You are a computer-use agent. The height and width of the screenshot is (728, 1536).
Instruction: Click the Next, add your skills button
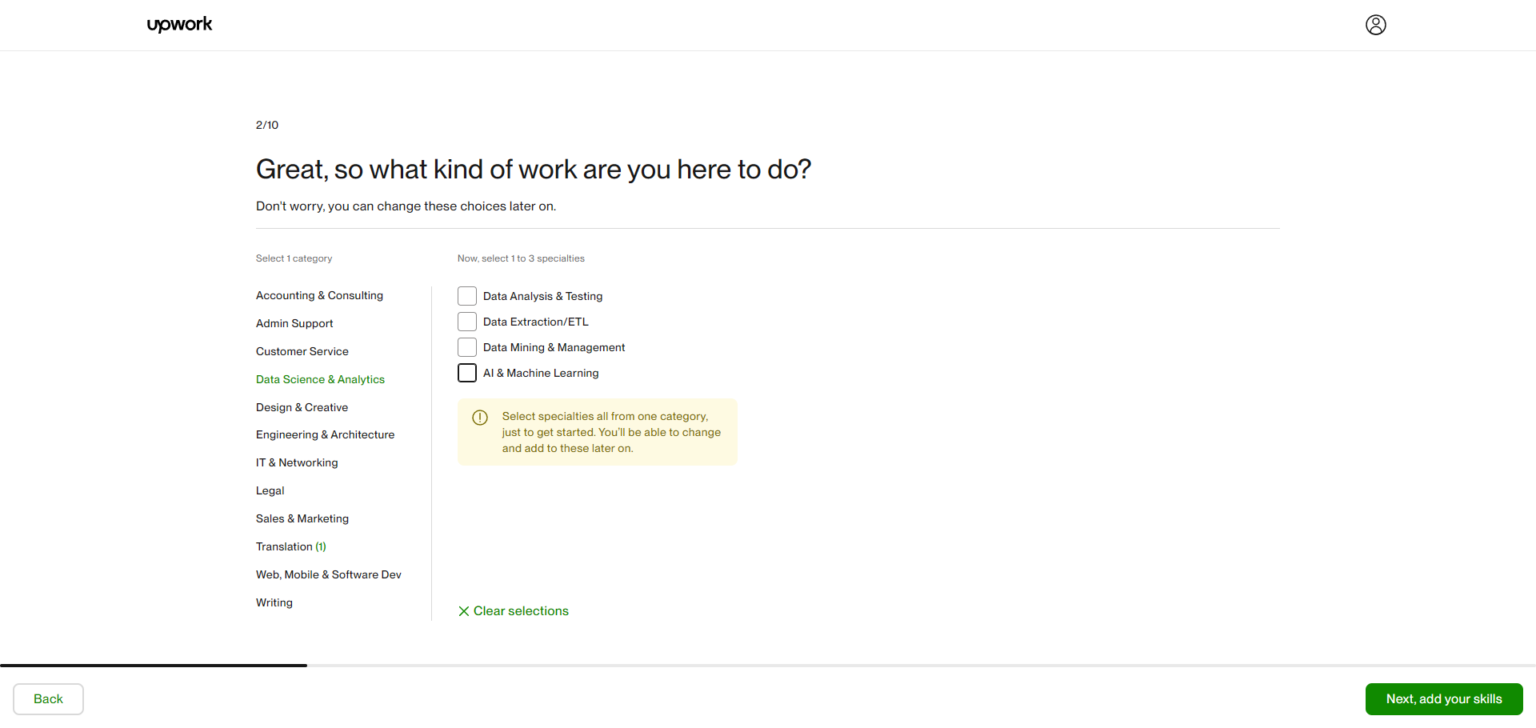click(x=1444, y=699)
